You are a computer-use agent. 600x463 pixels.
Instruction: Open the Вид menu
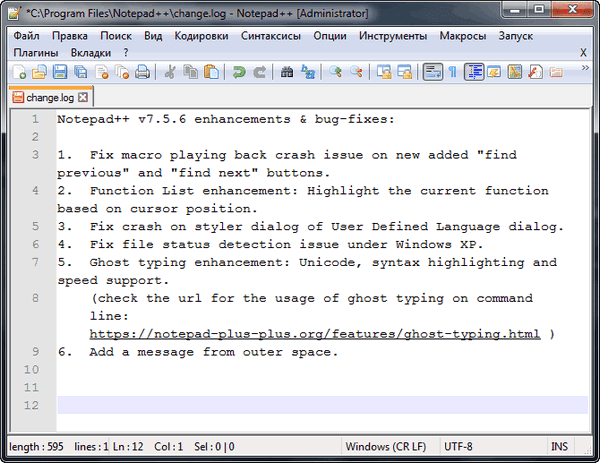point(153,36)
